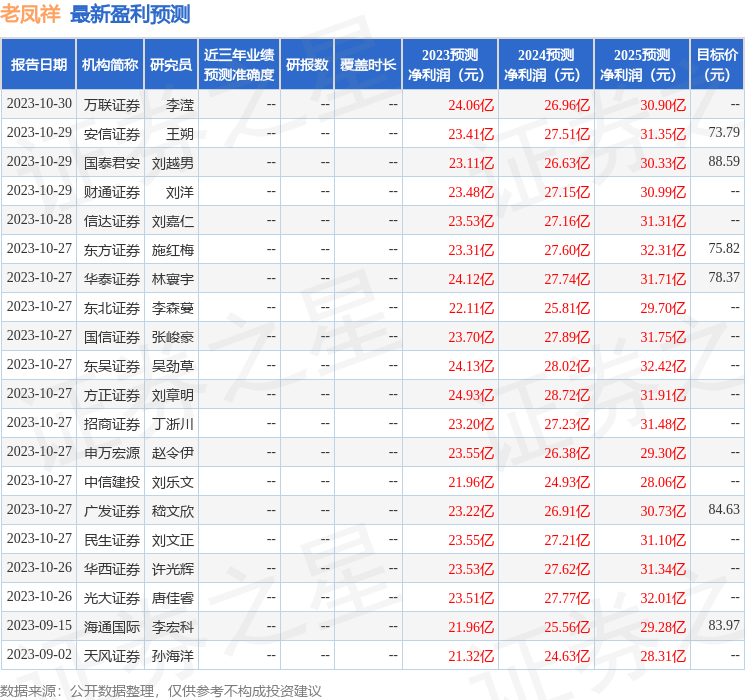Click the 目标价(元) column header

coord(717,65)
